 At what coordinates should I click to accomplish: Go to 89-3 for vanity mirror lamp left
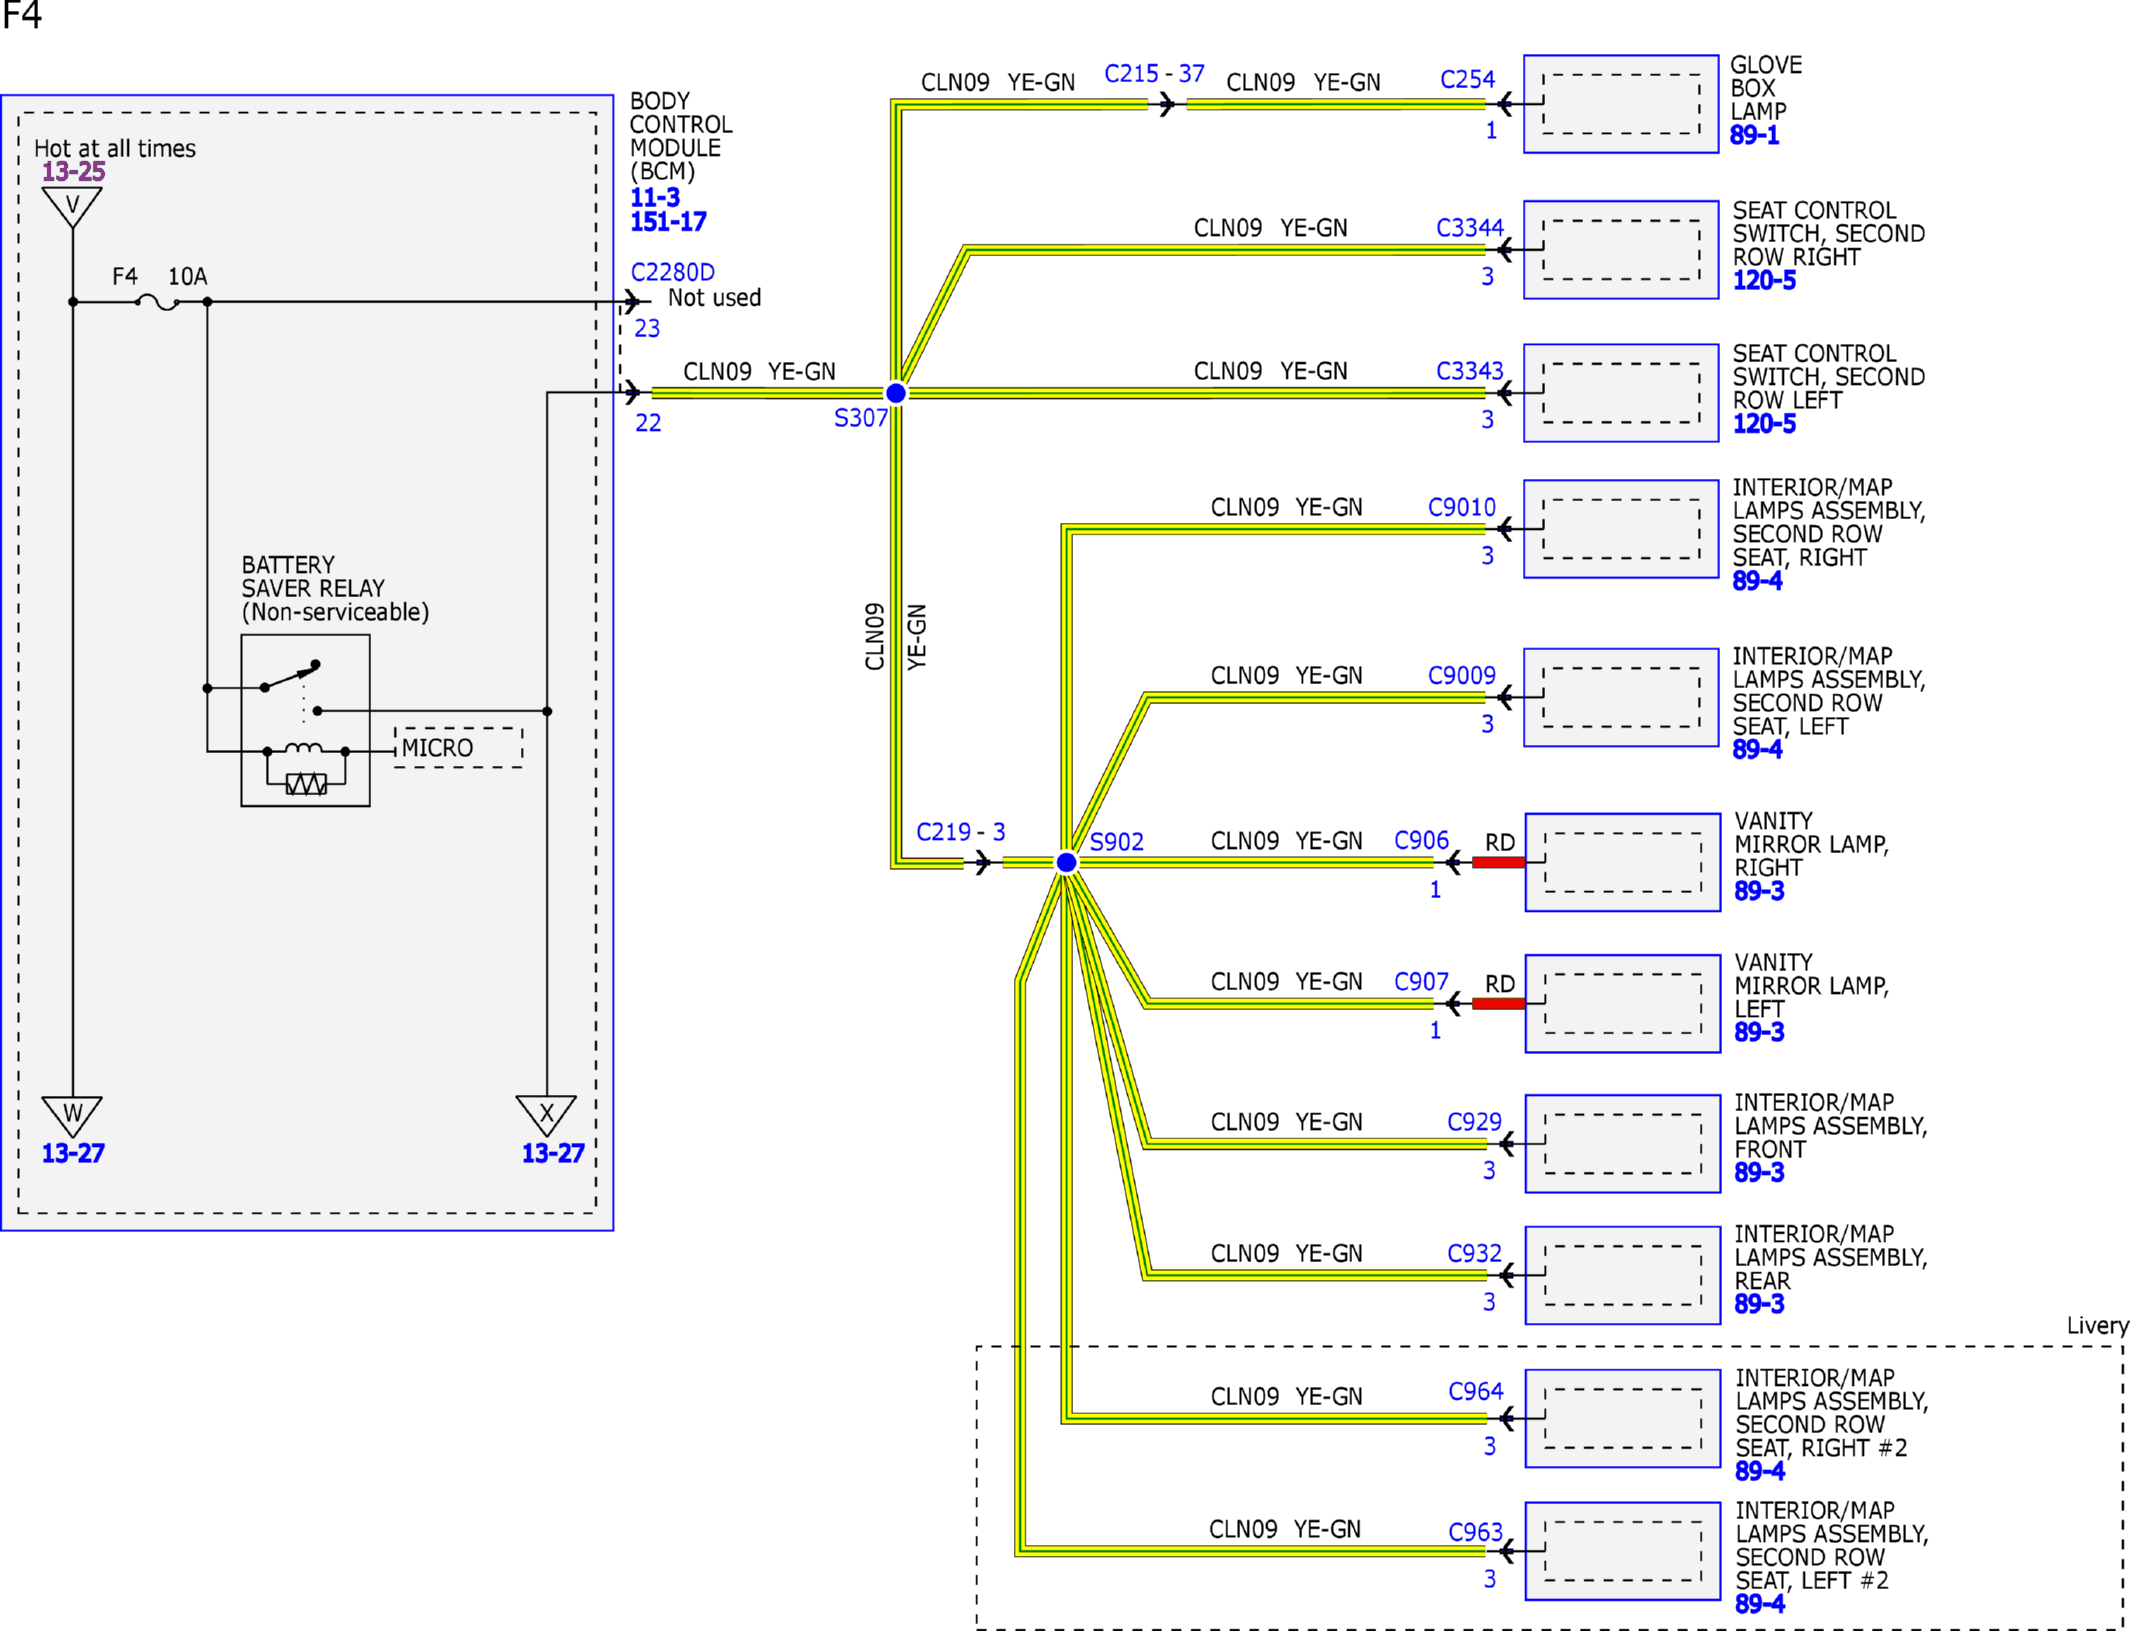[x=1759, y=1031]
